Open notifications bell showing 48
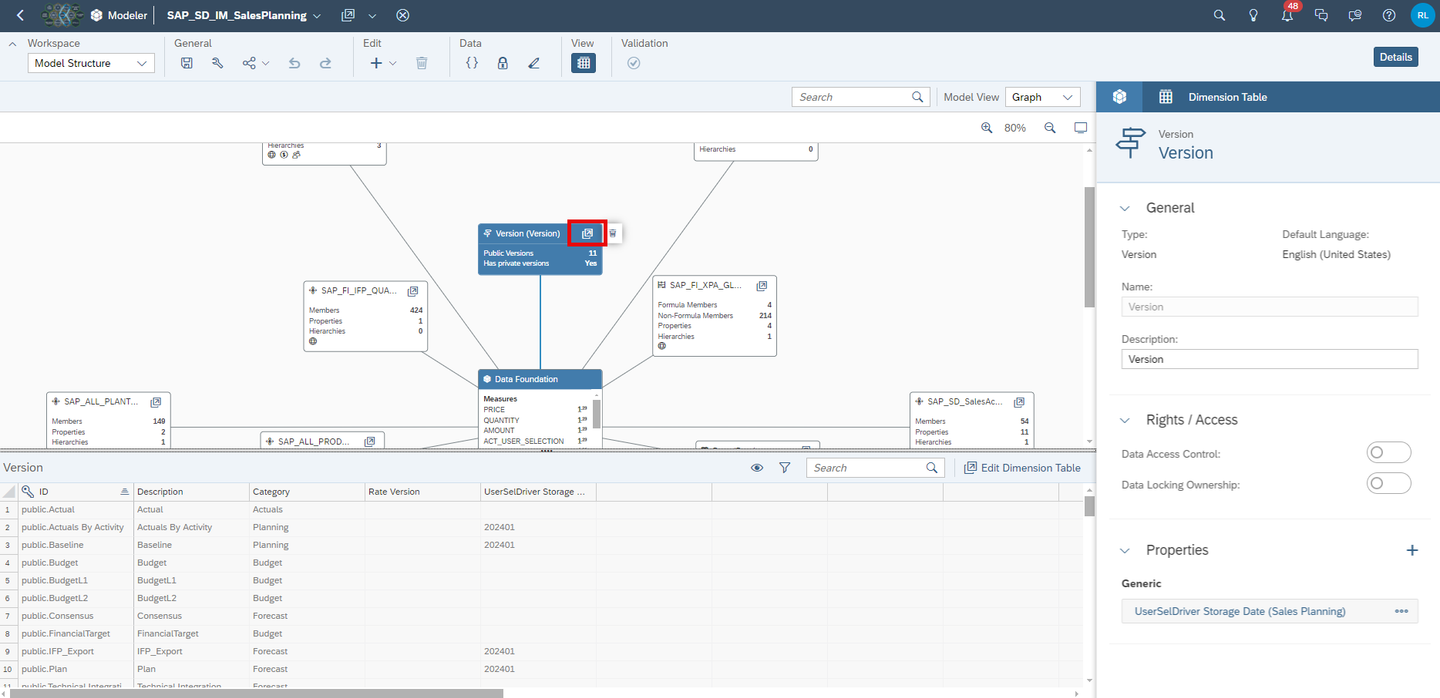 [x=1288, y=14]
